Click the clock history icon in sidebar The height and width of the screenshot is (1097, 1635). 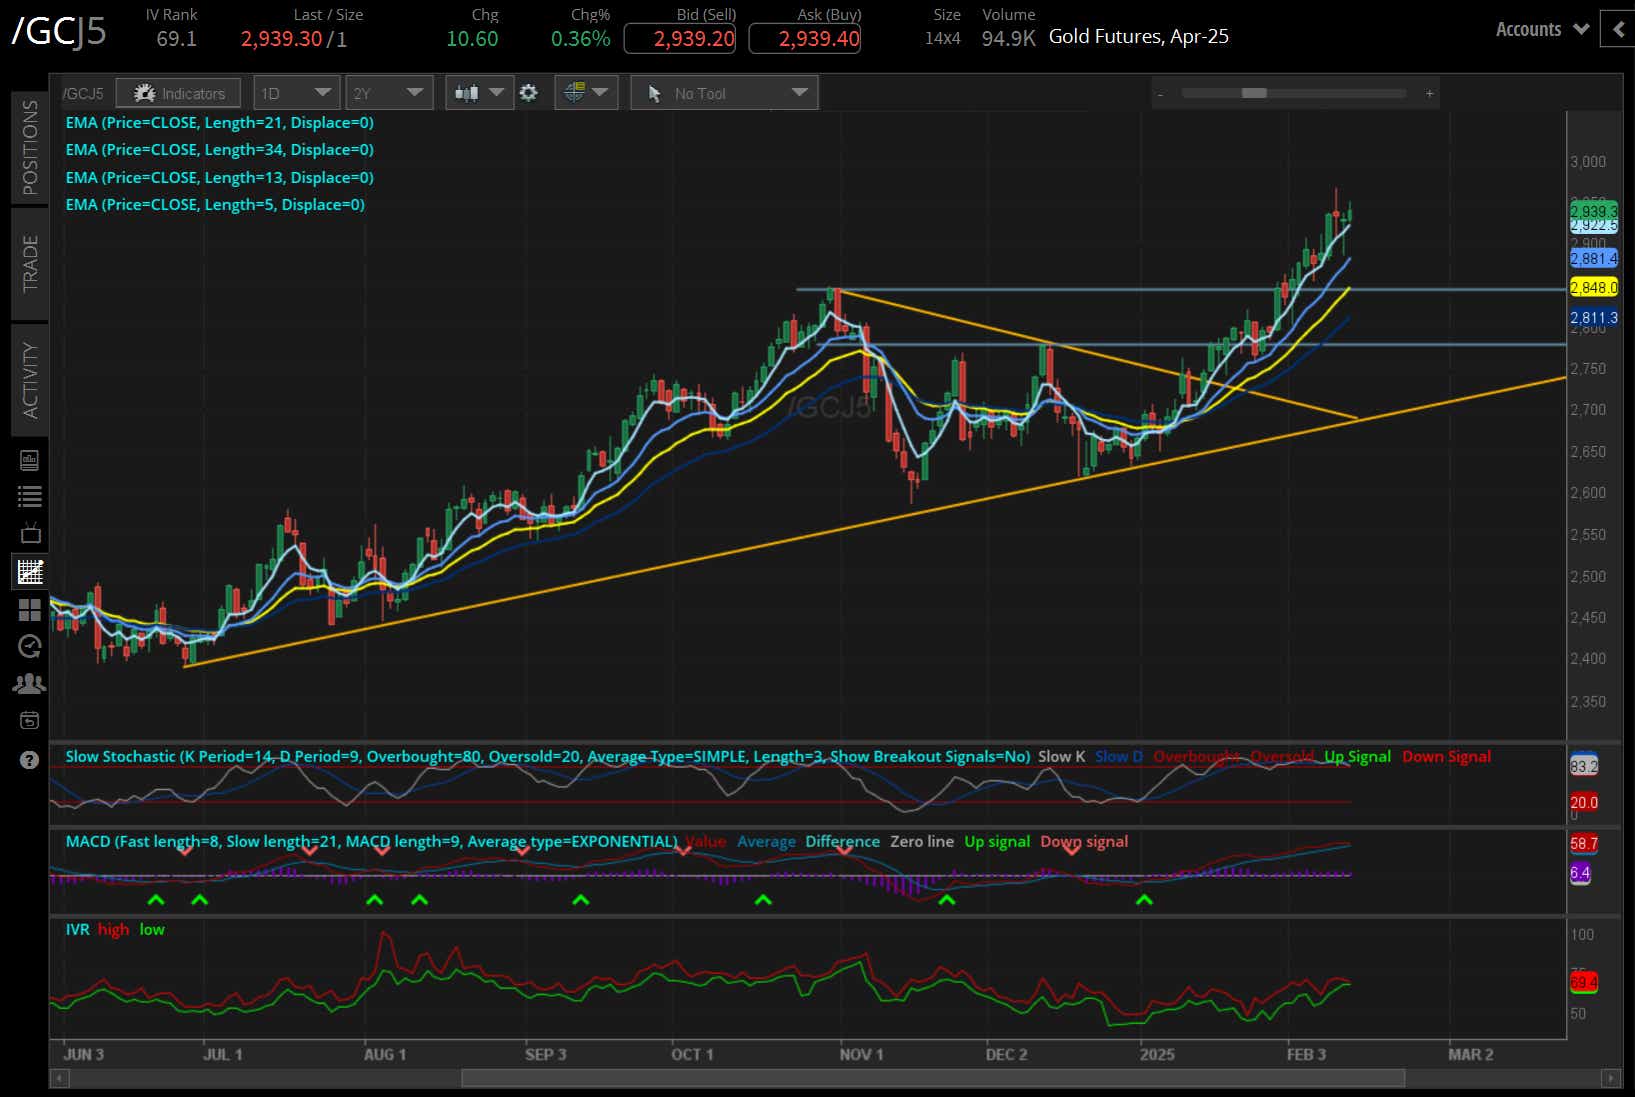tap(29, 646)
